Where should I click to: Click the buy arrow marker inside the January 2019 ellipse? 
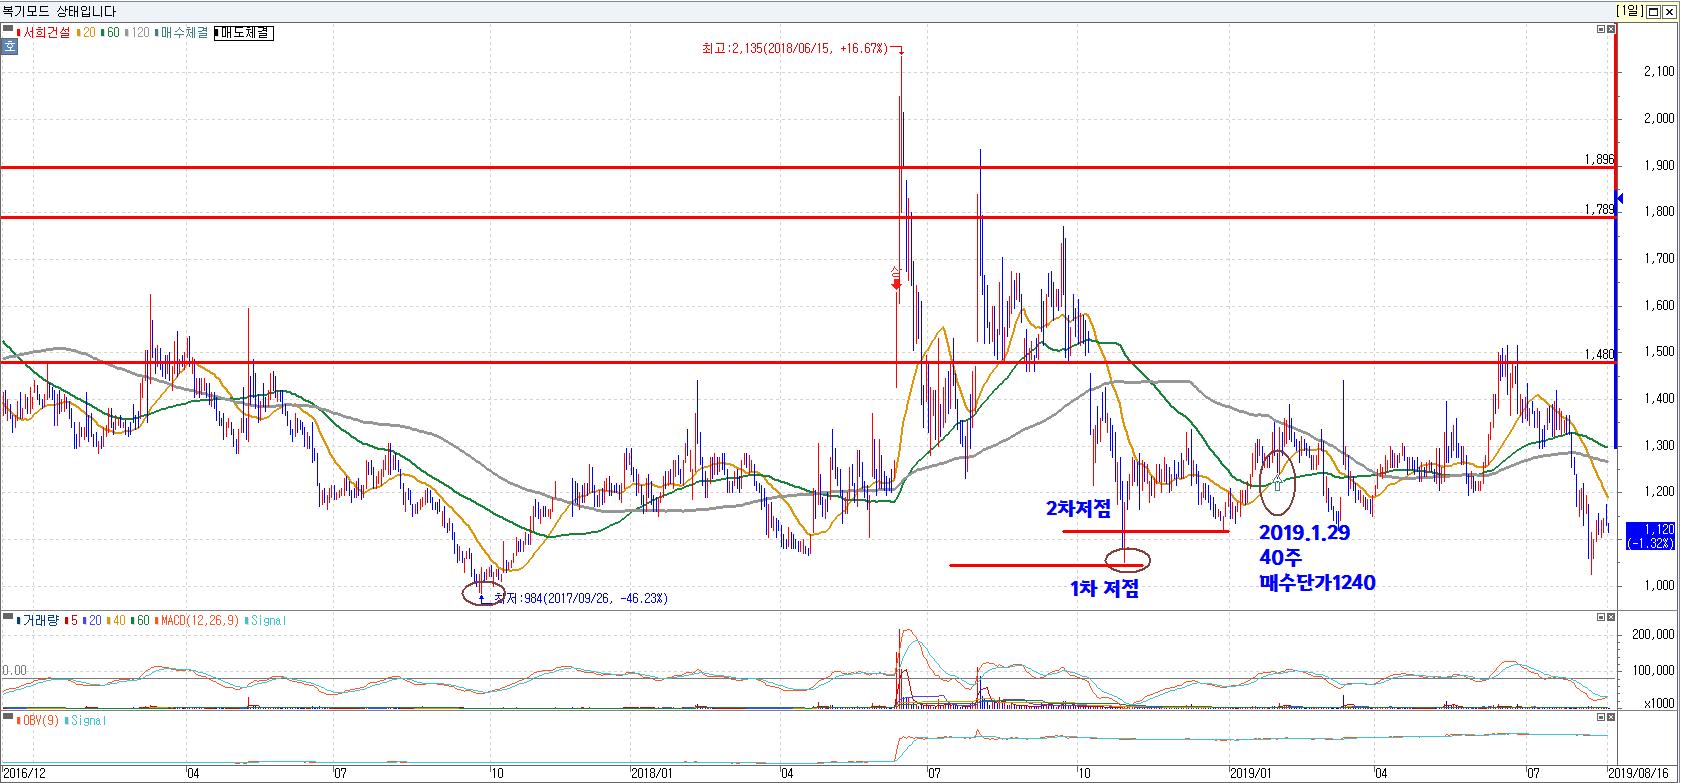1277,483
